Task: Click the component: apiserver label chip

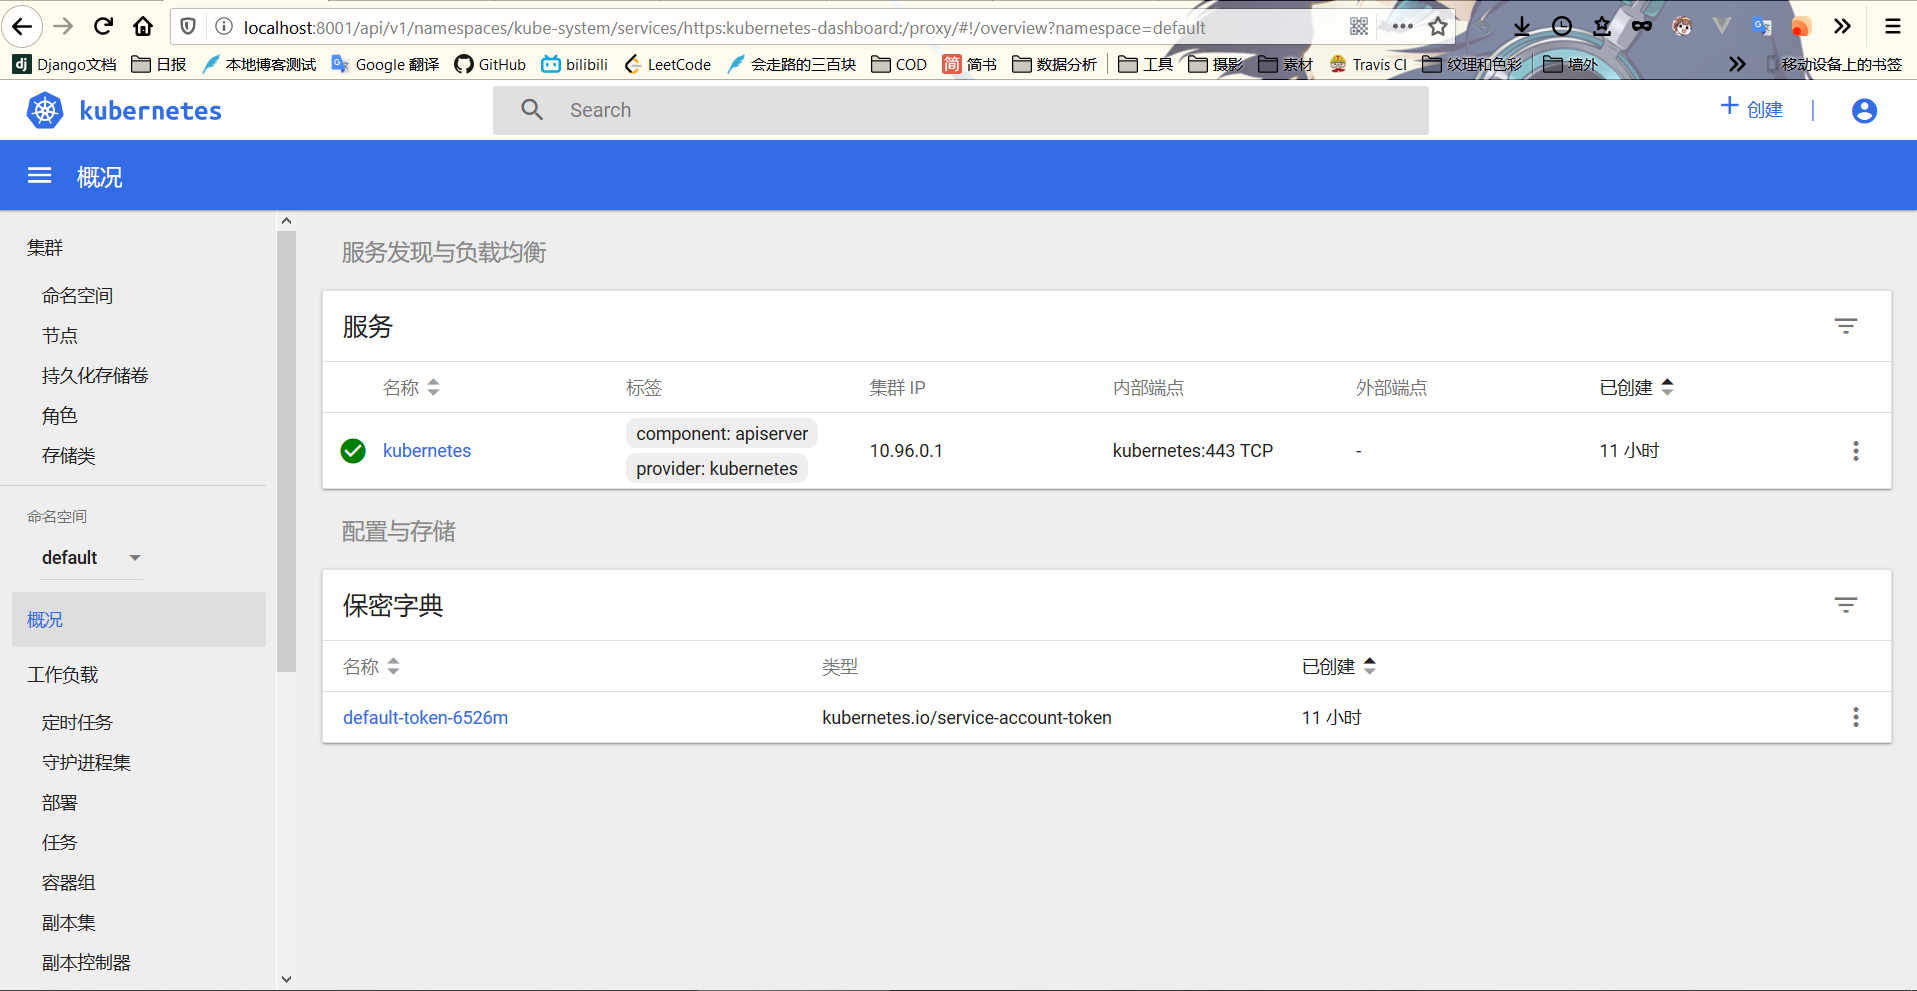Action: (722, 434)
